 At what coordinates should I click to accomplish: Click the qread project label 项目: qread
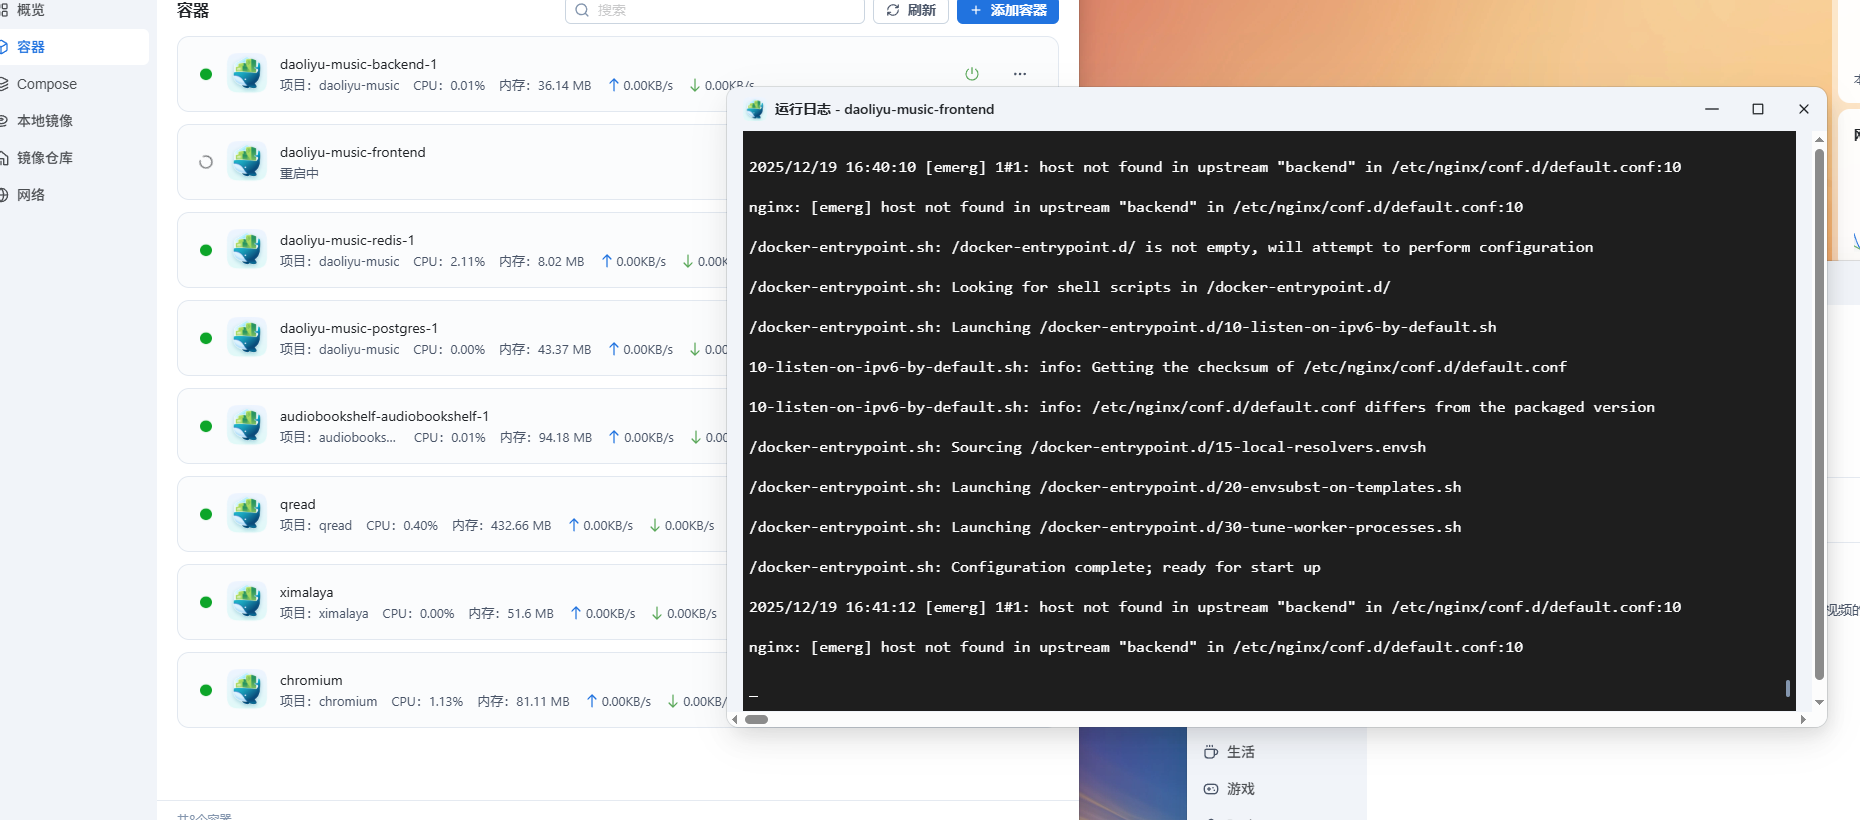316,526
